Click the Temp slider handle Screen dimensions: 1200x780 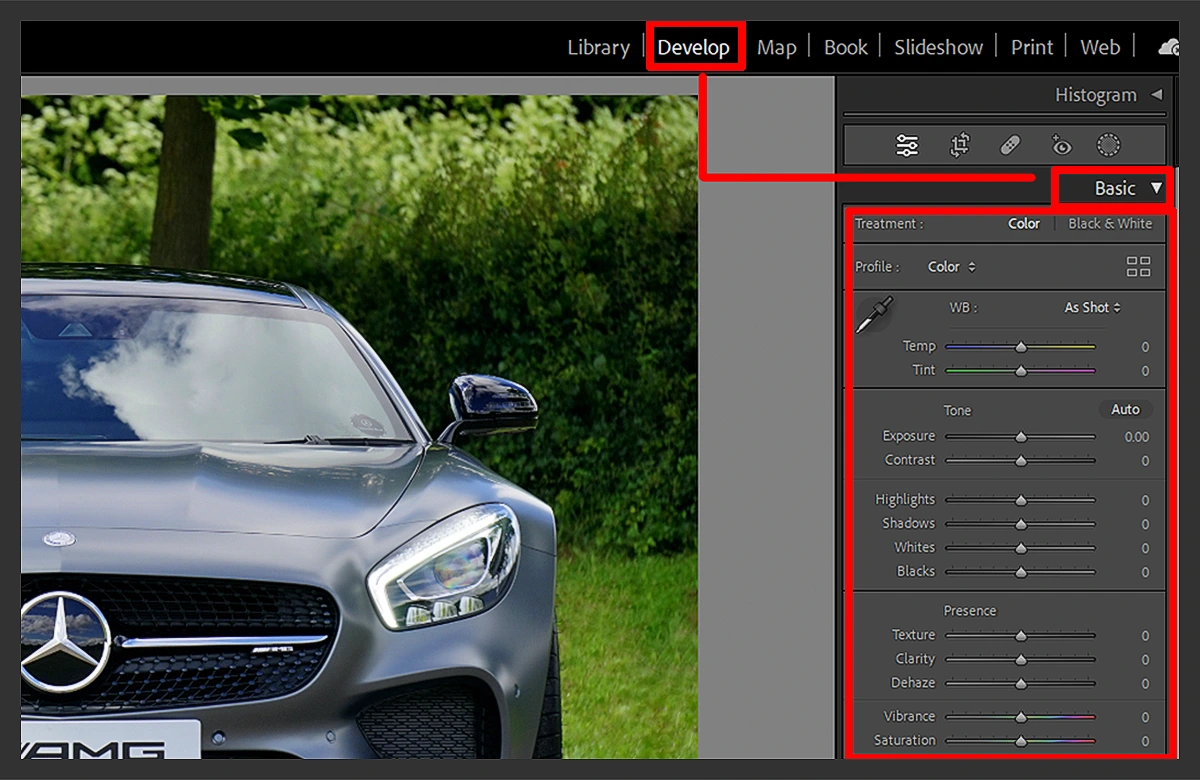[x=1021, y=347]
